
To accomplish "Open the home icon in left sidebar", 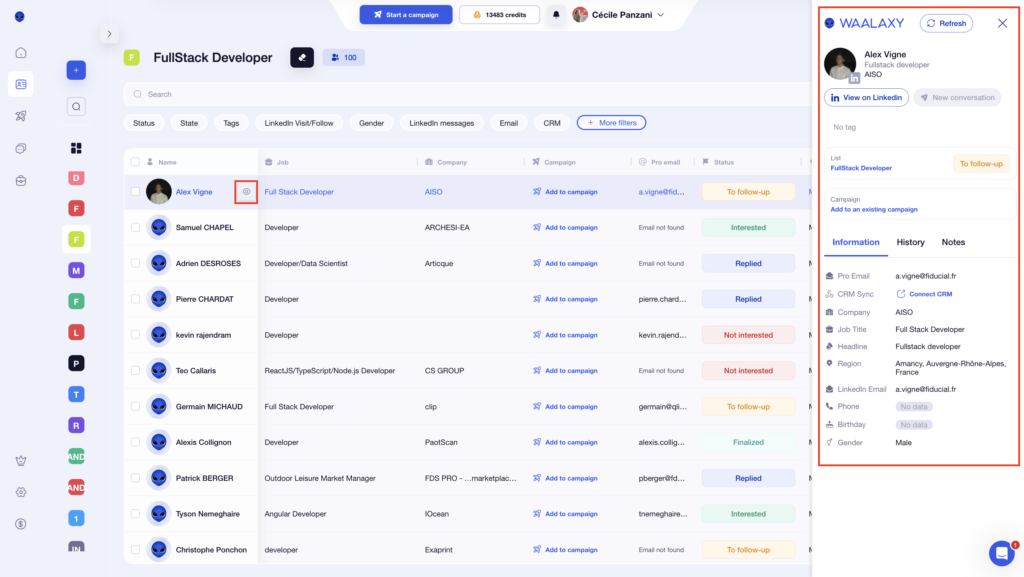I will pyautogui.click(x=21, y=53).
